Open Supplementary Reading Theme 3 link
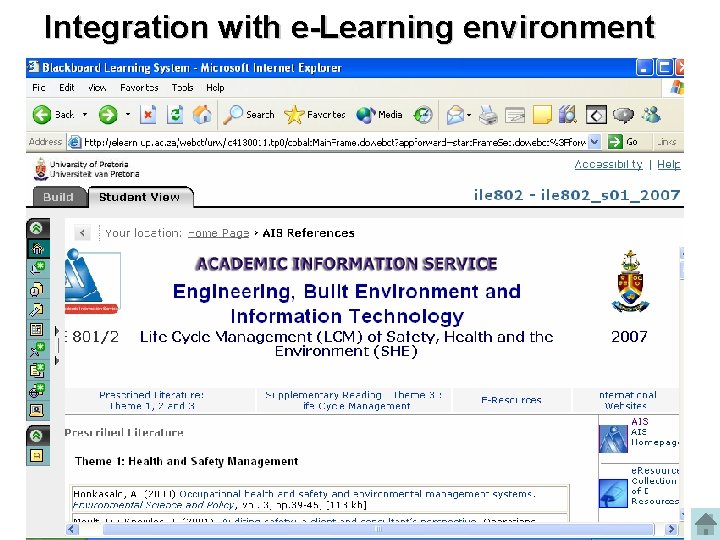 pos(354,400)
